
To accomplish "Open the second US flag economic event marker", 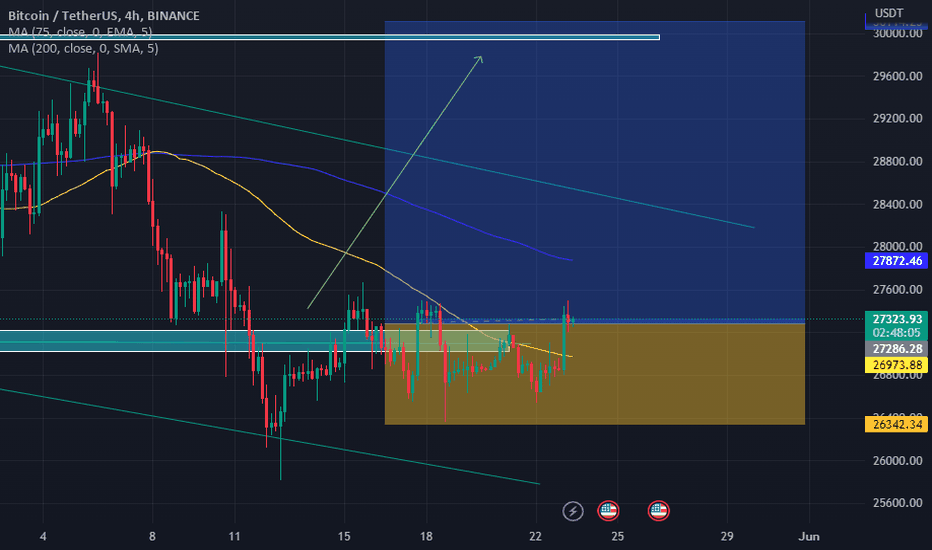I will point(658,511).
